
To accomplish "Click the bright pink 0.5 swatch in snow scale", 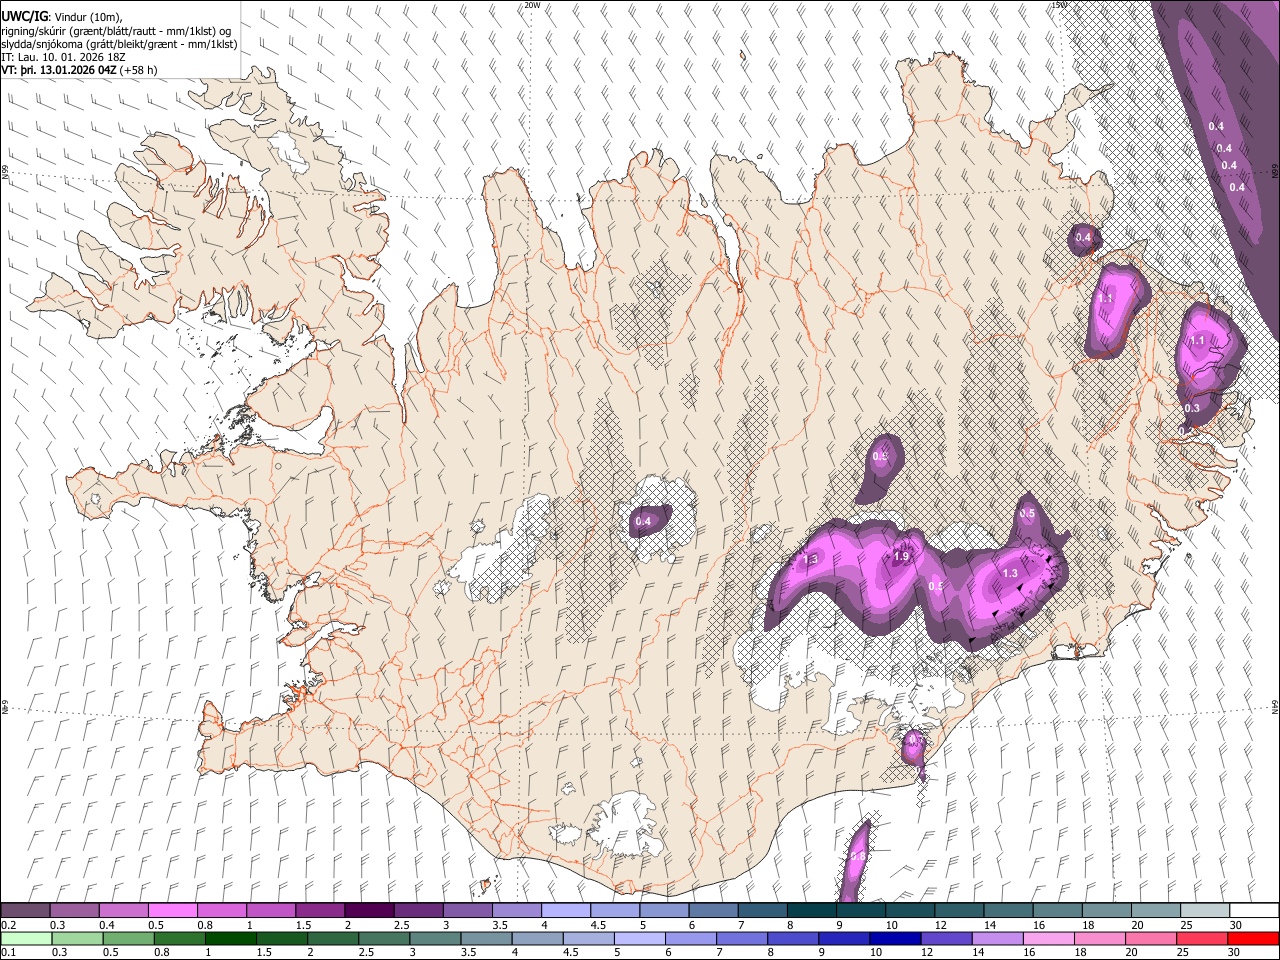I will click(x=172, y=911).
